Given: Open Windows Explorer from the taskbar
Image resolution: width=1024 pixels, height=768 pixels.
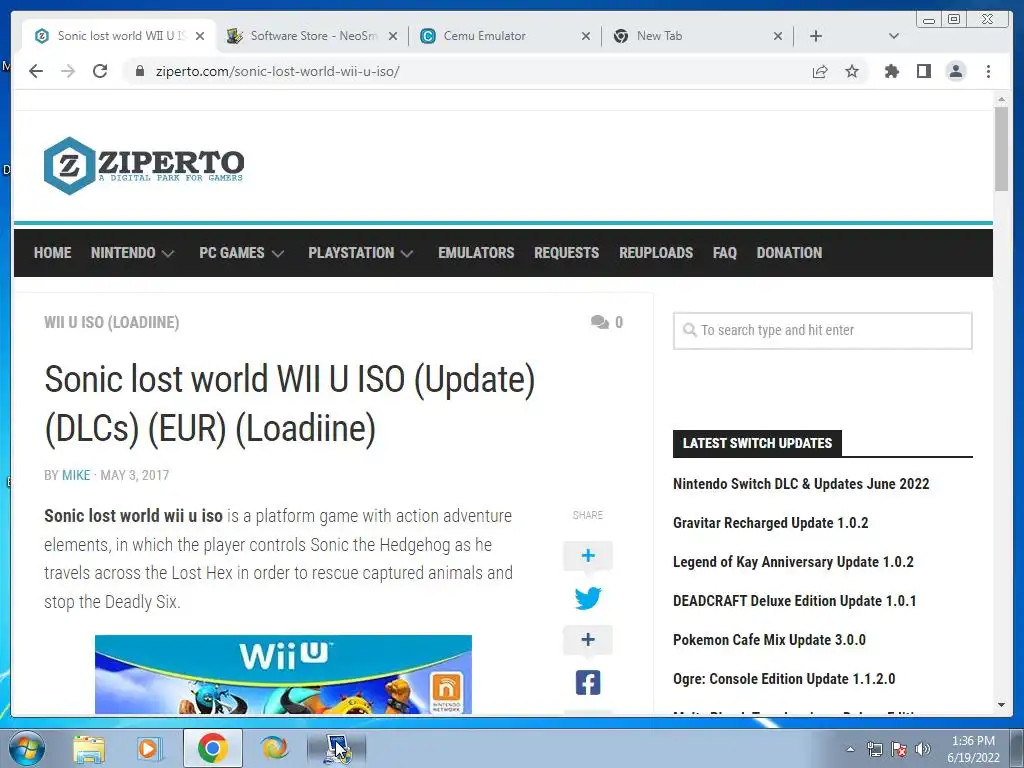Looking at the screenshot, I should pos(89,748).
